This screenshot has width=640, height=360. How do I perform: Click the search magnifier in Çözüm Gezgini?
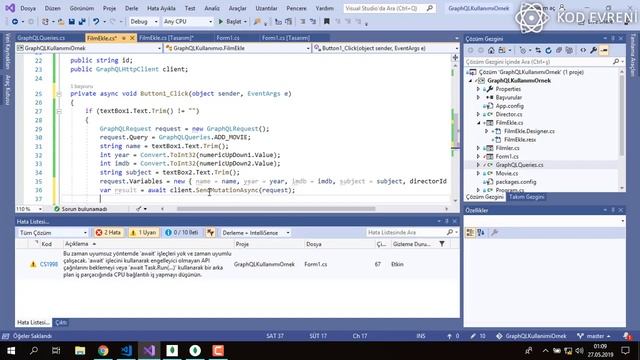click(x=616, y=61)
